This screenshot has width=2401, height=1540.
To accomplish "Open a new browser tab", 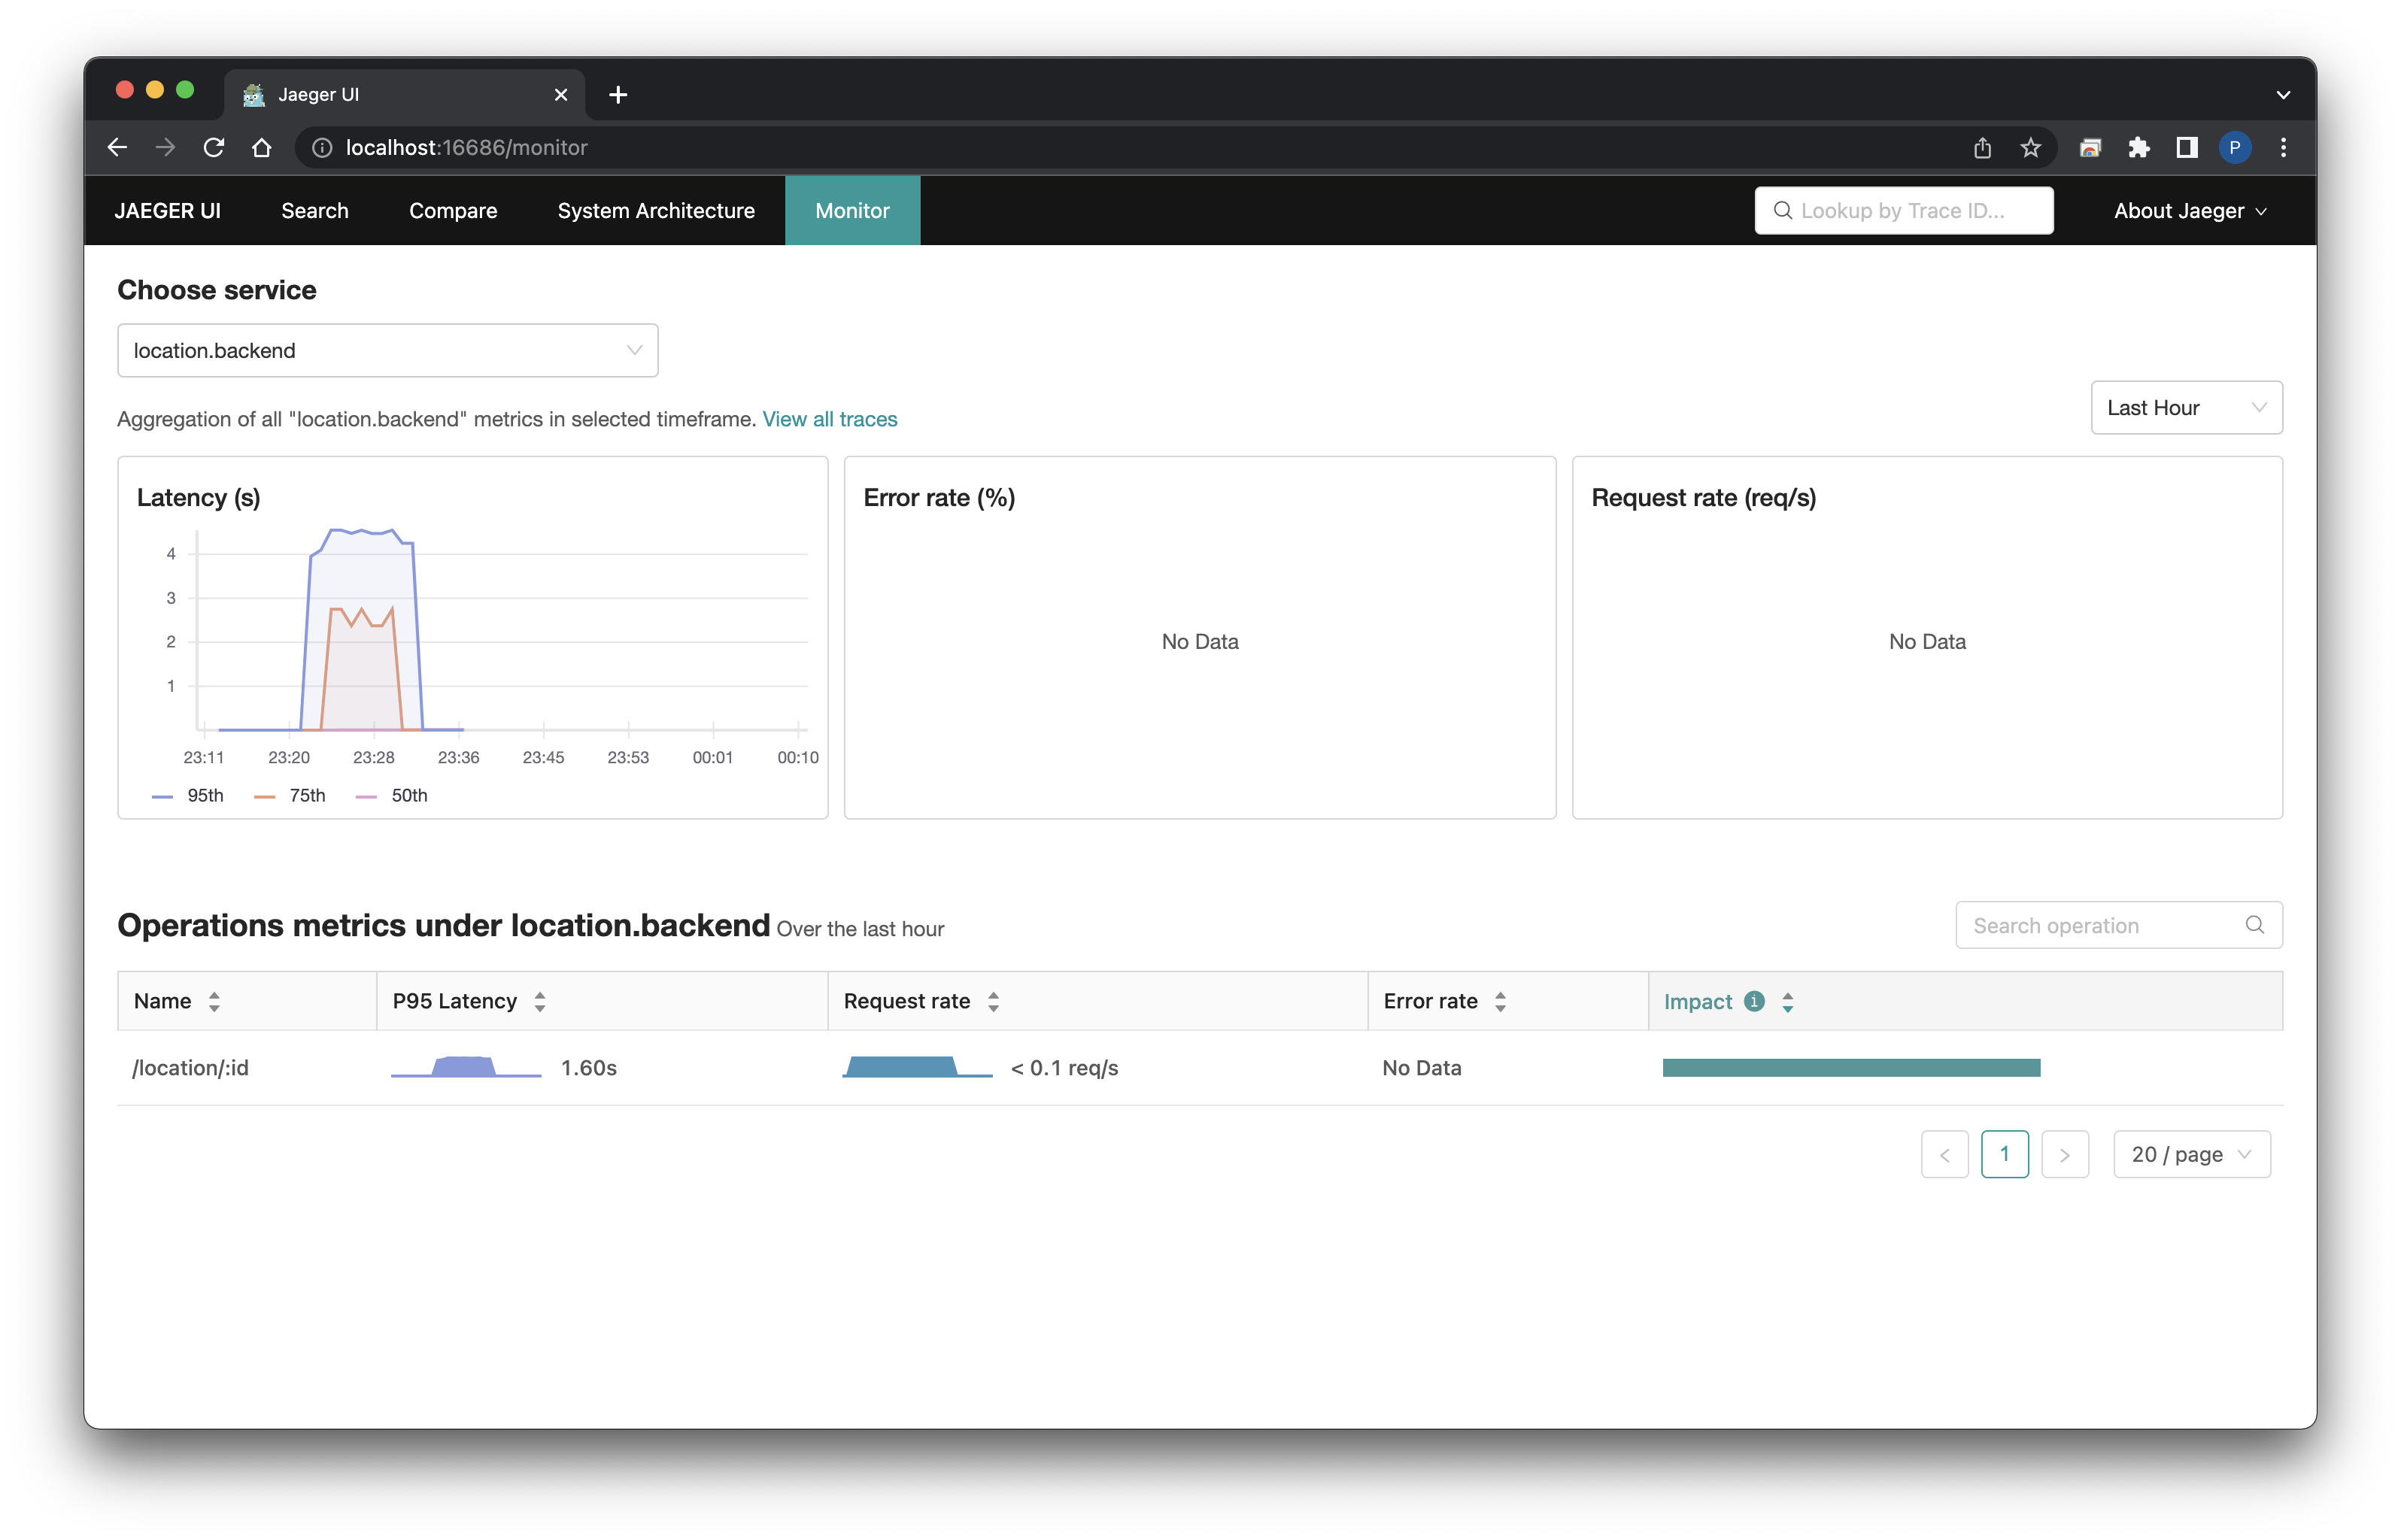I will [618, 94].
